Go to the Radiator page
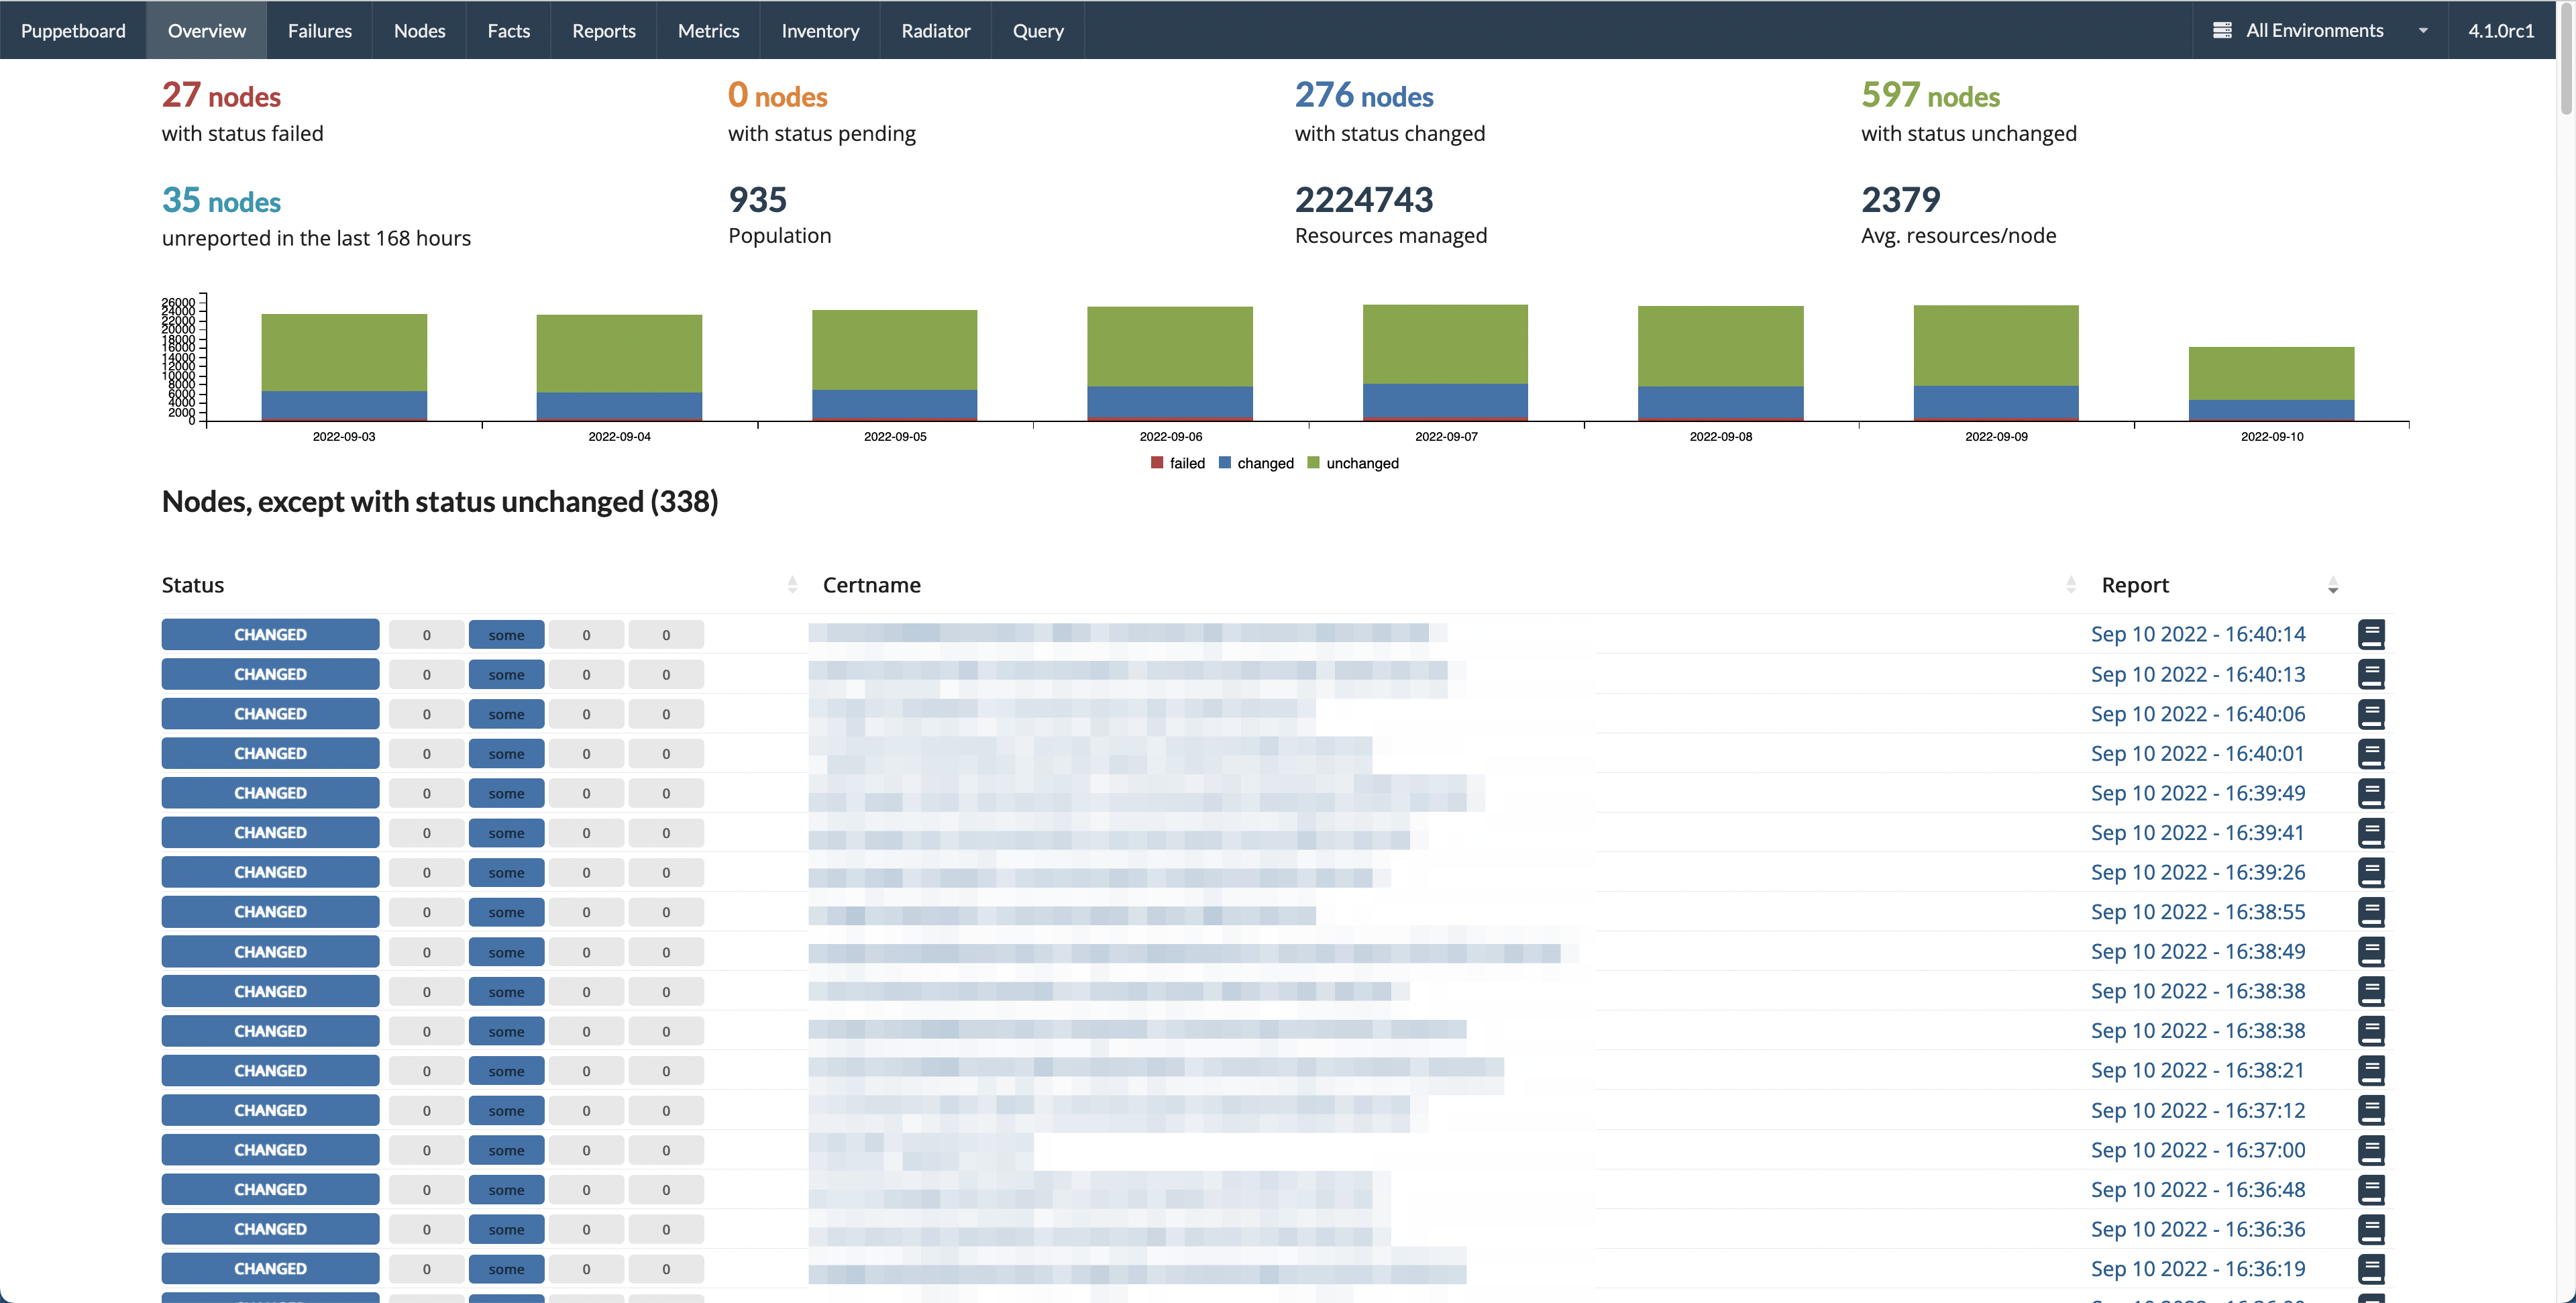This screenshot has width=2576, height=1303. (x=935, y=30)
